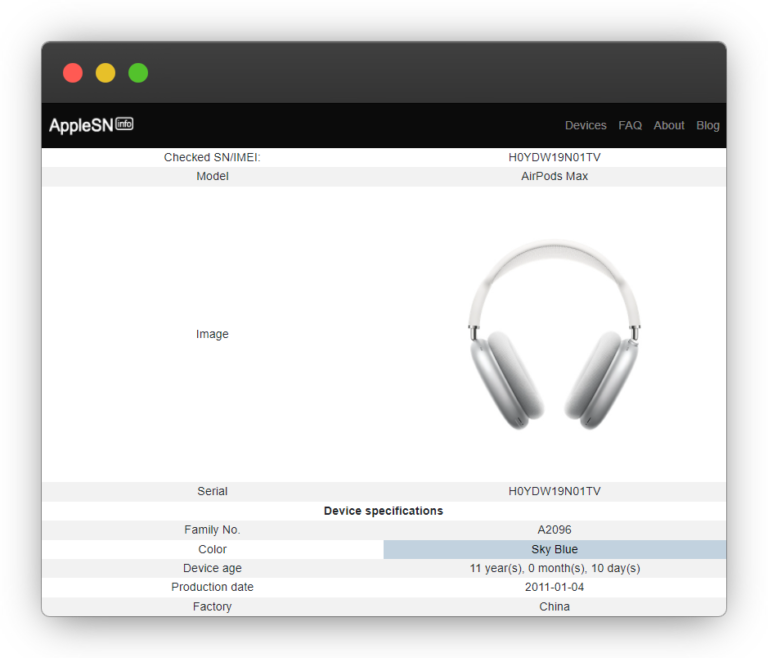Click the AirPods Max product image
The width and height of the screenshot is (768, 658).
(x=554, y=335)
